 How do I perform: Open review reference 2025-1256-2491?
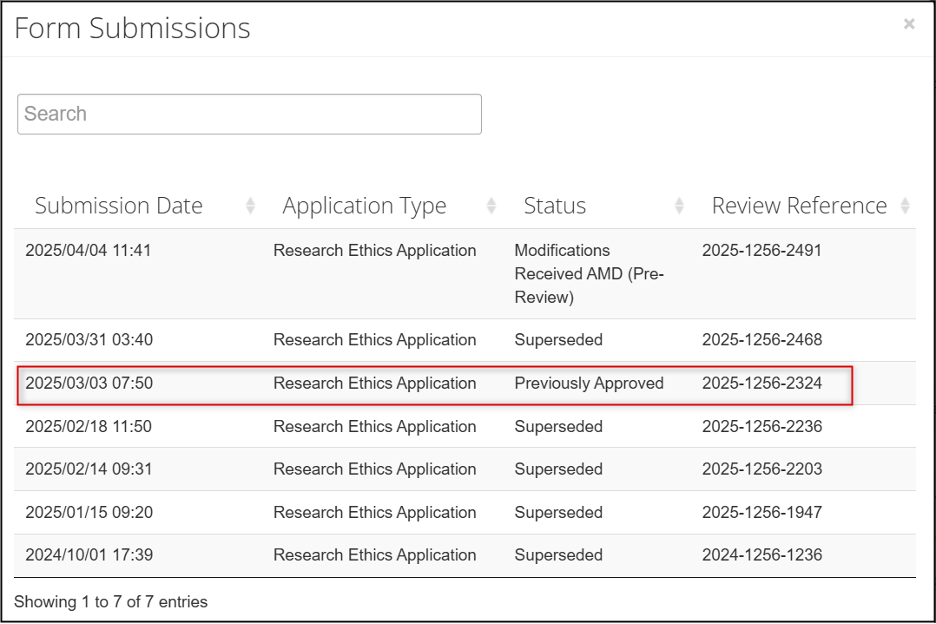click(762, 250)
